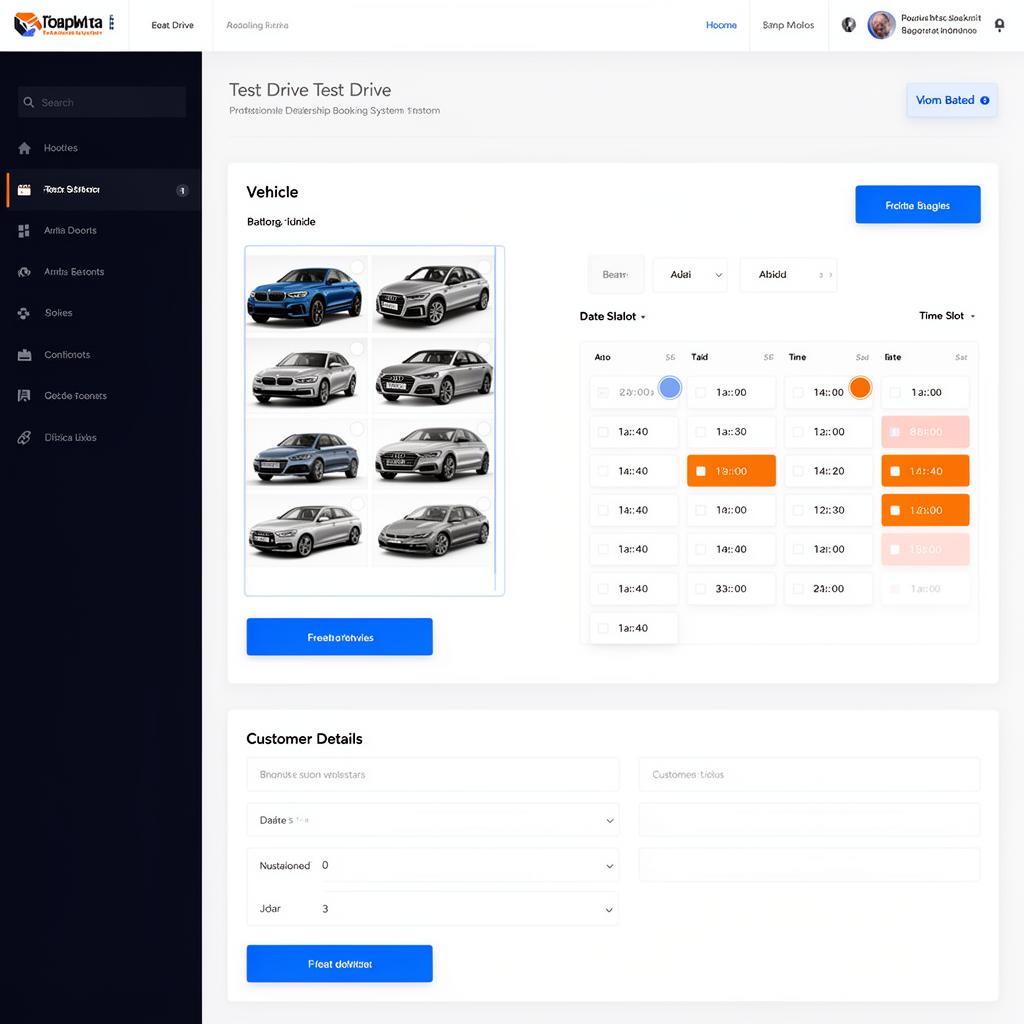This screenshot has width=1024, height=1024.
Task: Select the dark gray sedan thumbnail in bottom row
Action: 433,530
